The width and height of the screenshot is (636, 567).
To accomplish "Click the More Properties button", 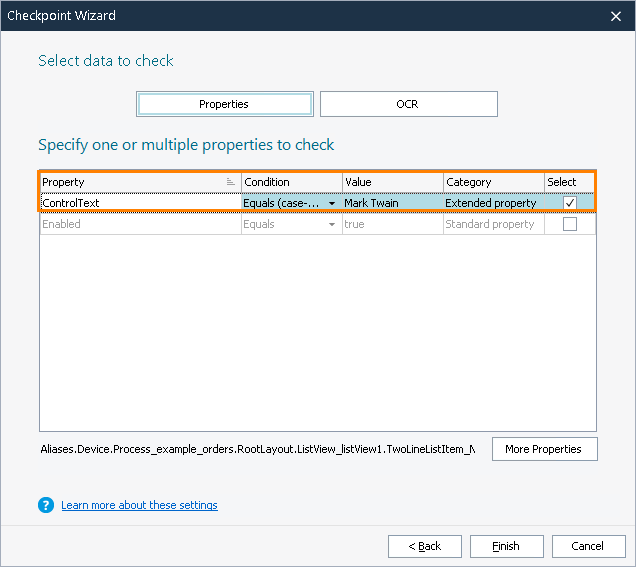I will [x=544, y=449].
